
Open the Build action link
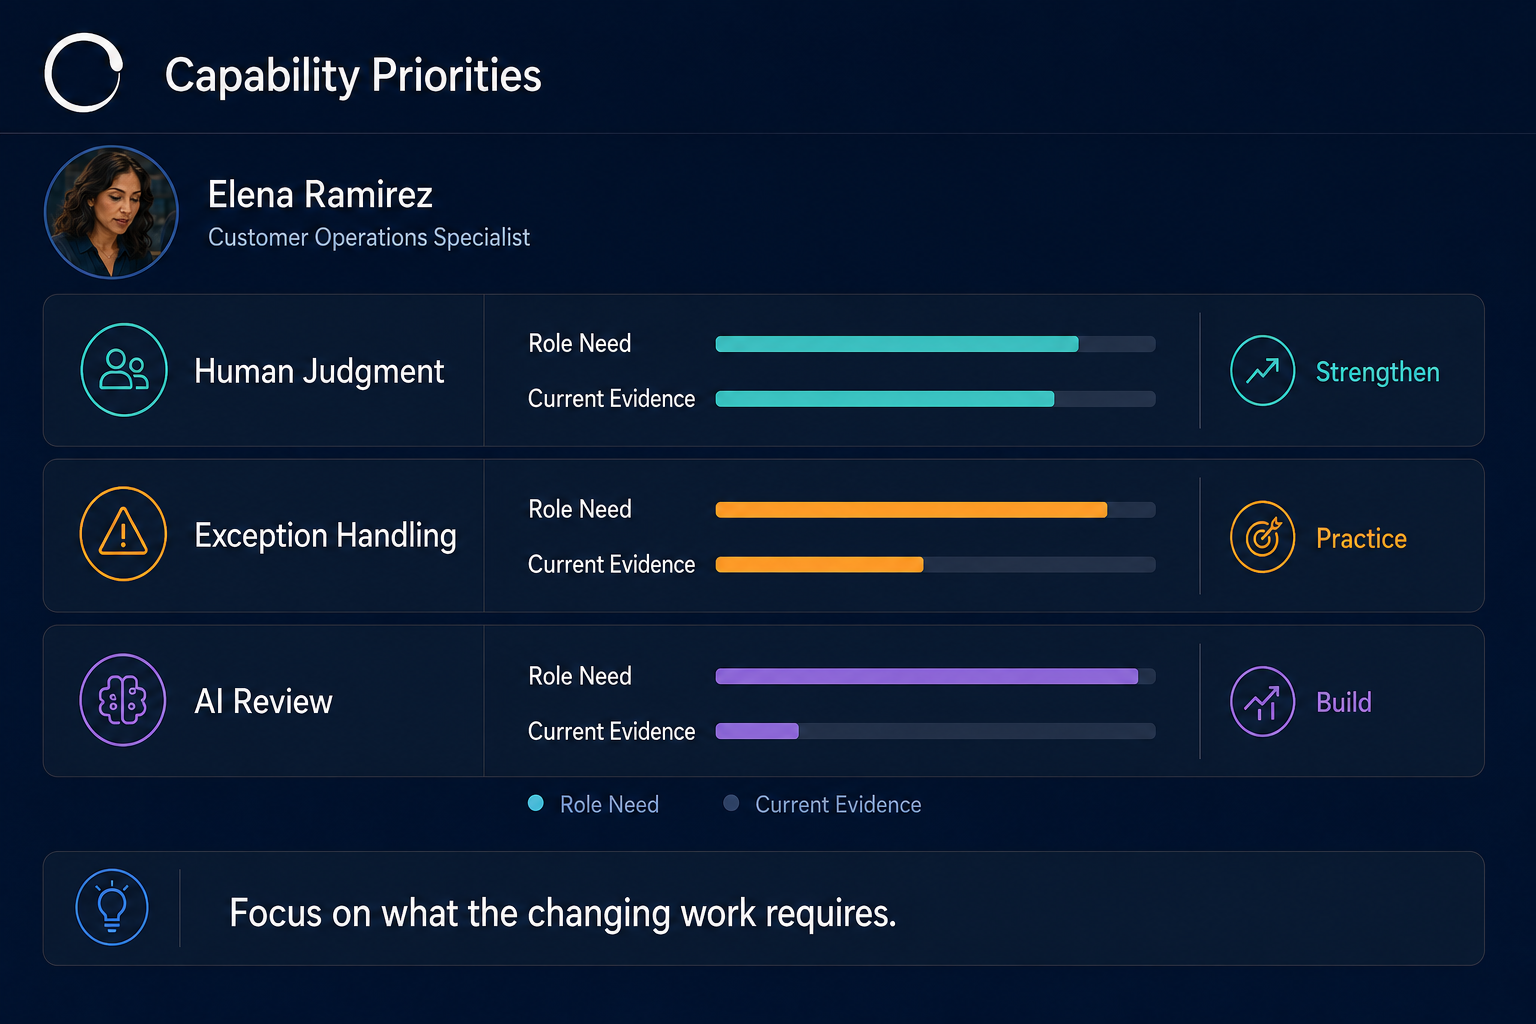pyautogui.click(x=1343, y=702)
